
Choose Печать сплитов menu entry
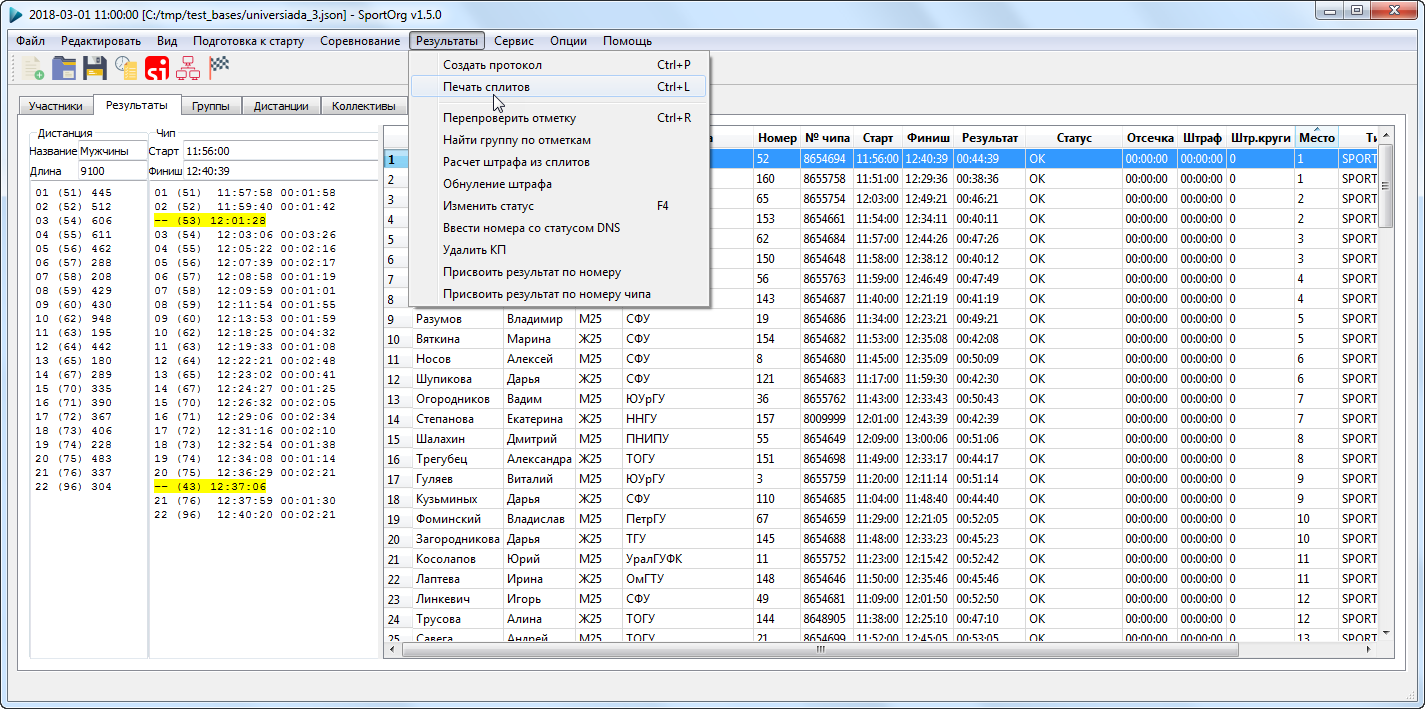click(560, 87)
